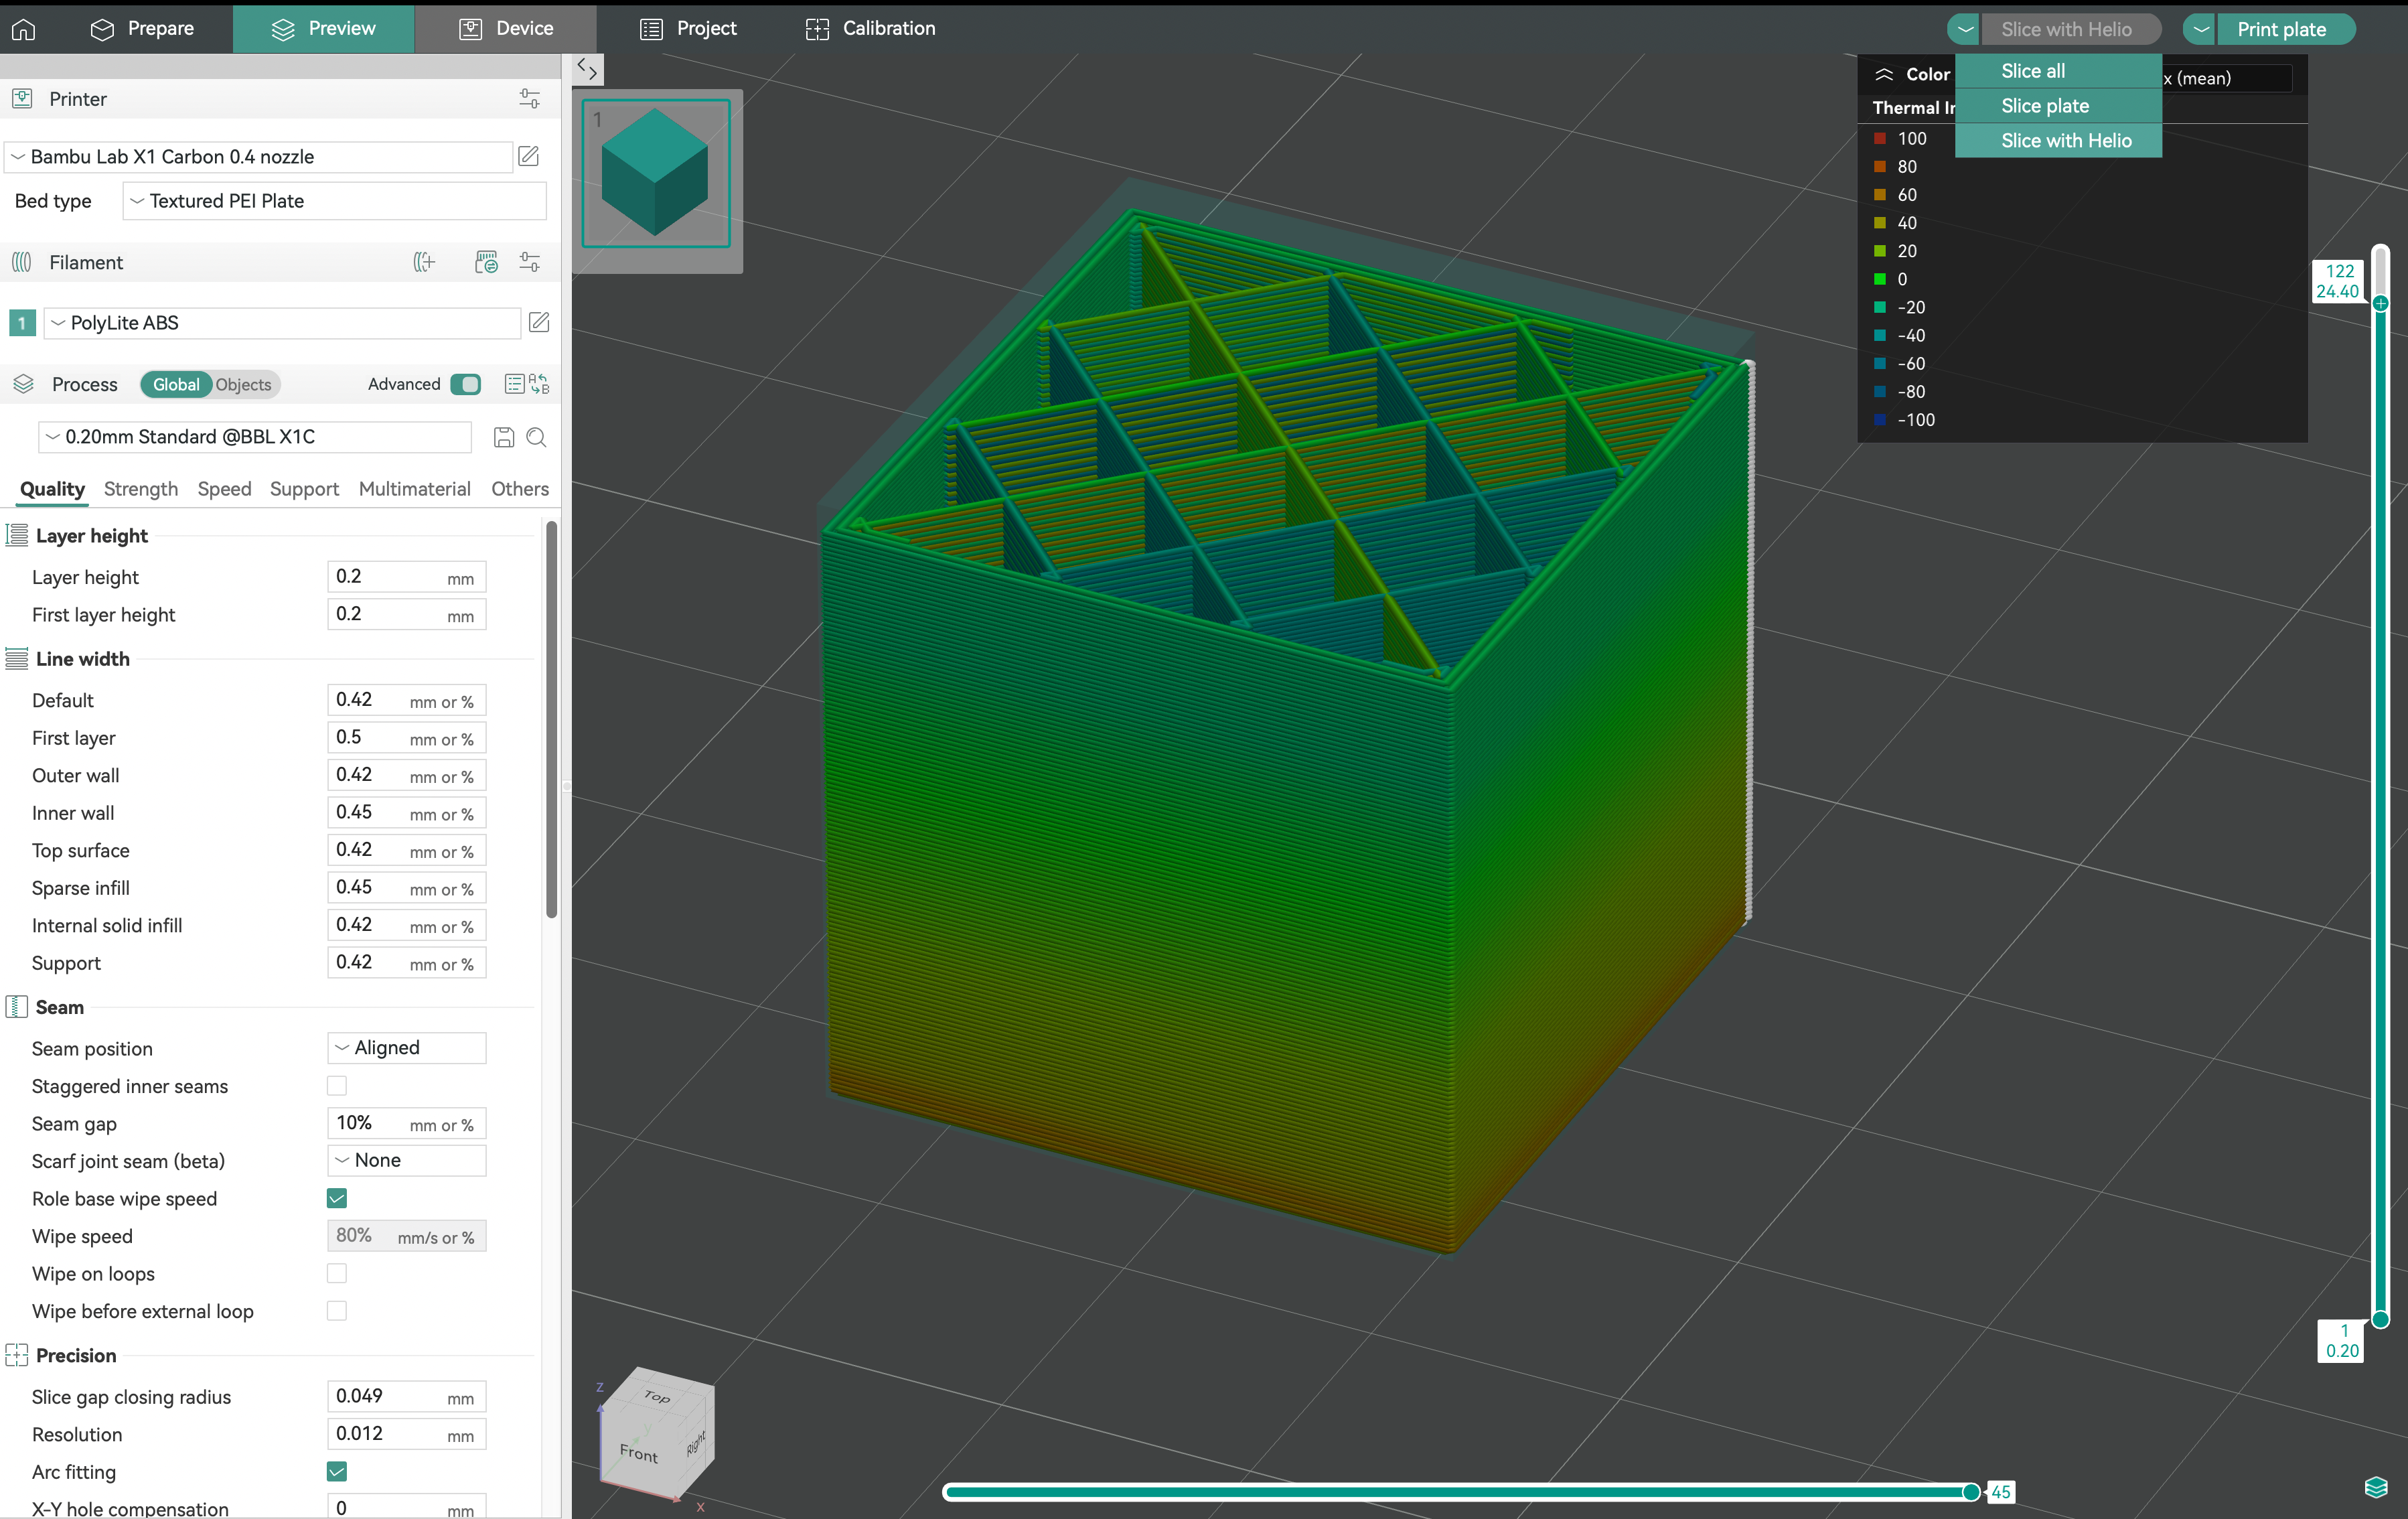Enable Wipe before external loop
This screenshot has width=2408, height=1519.
tap(337, 1311)
